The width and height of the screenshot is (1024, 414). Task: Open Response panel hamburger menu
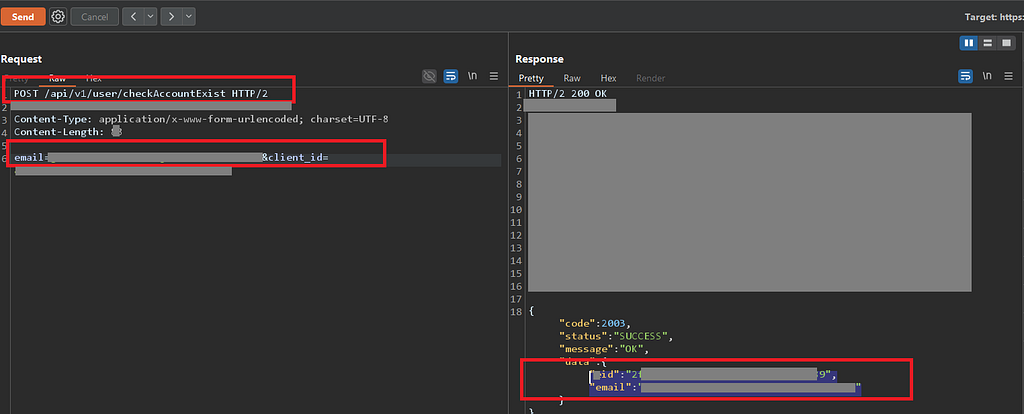pyautogui.click(x=1009, y=76)
